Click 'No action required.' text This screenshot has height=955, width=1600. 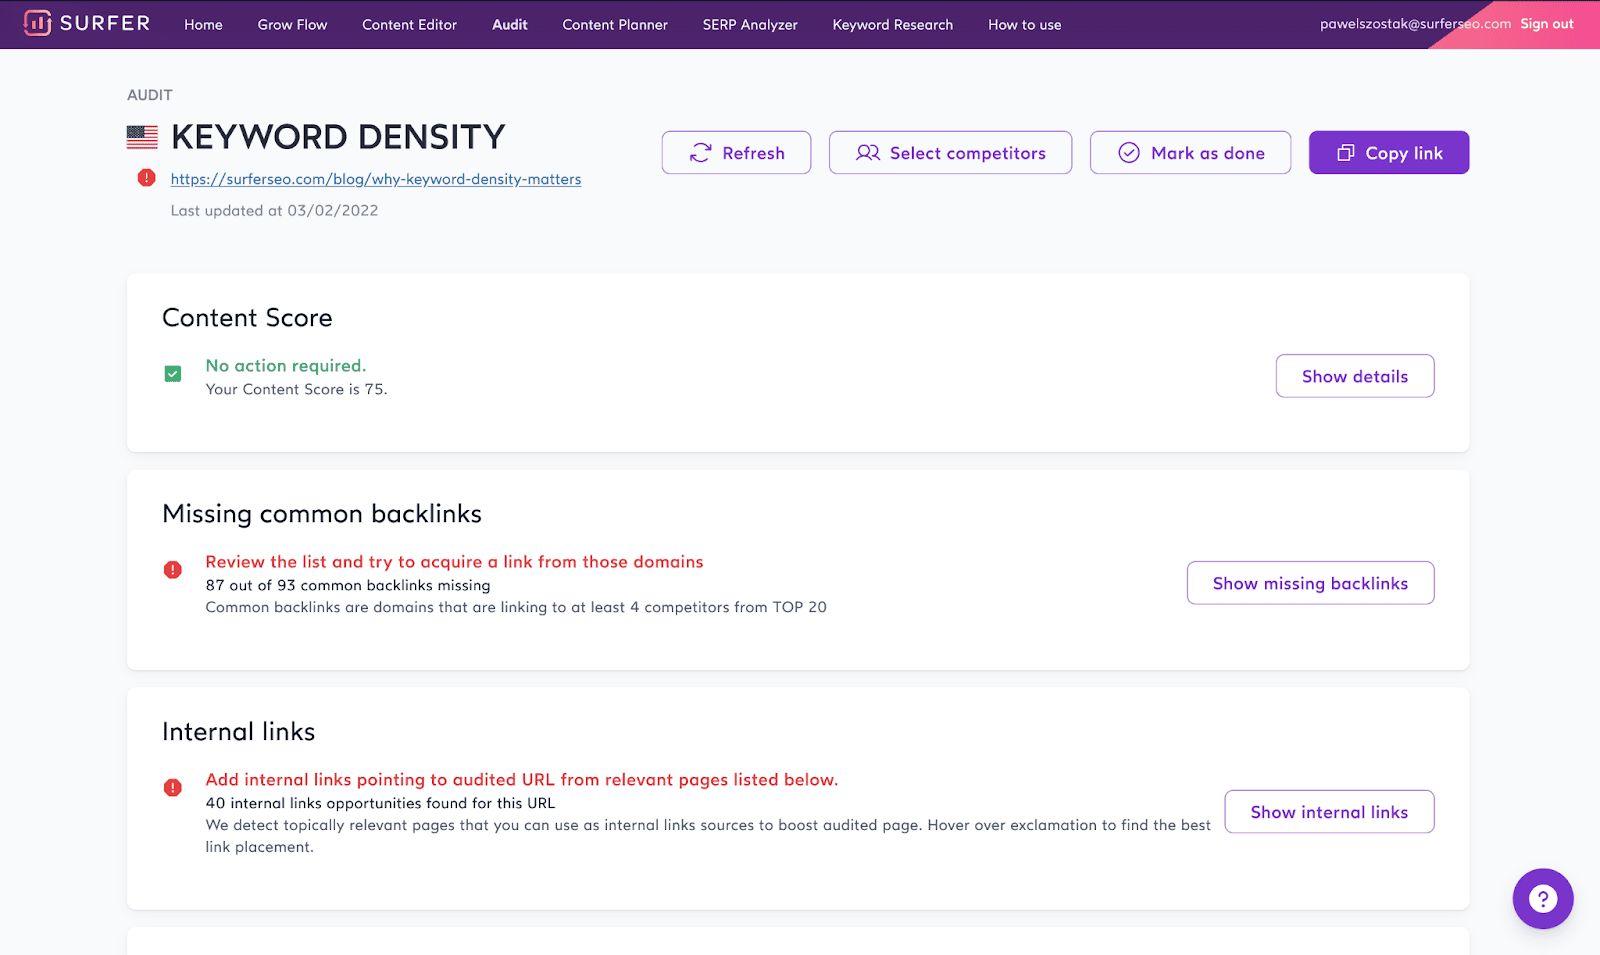[286, 366]
